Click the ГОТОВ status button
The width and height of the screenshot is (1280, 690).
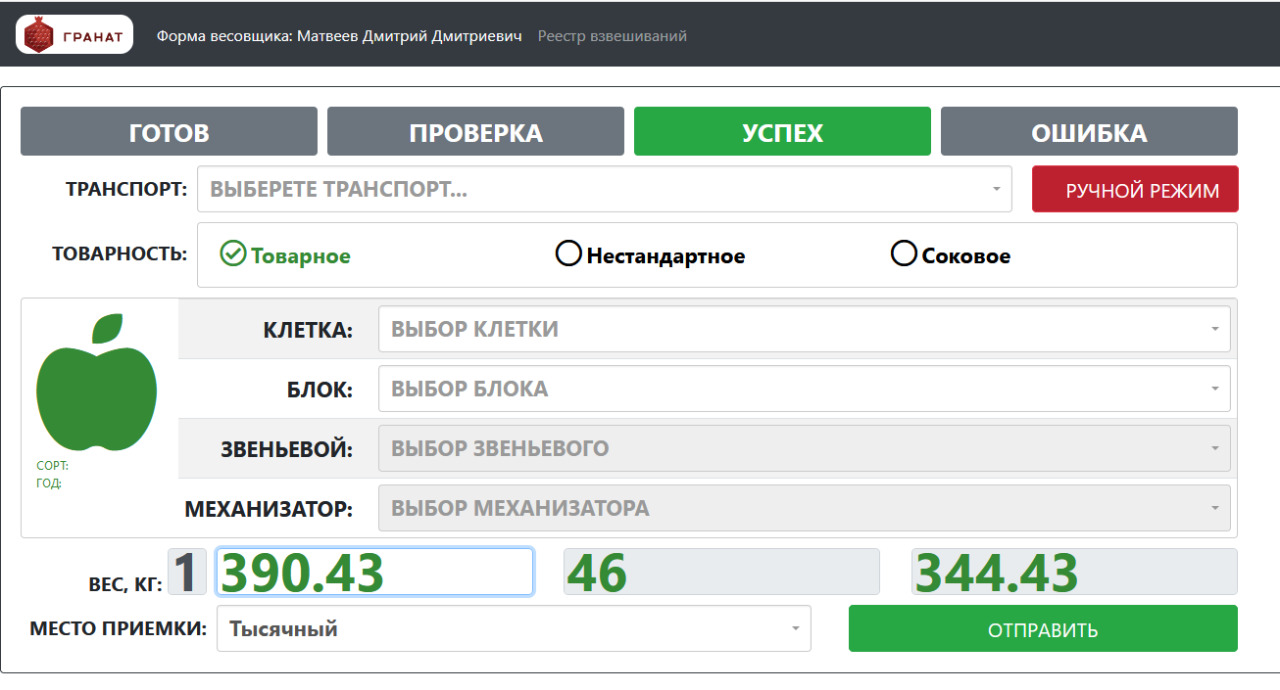point(168,131)
